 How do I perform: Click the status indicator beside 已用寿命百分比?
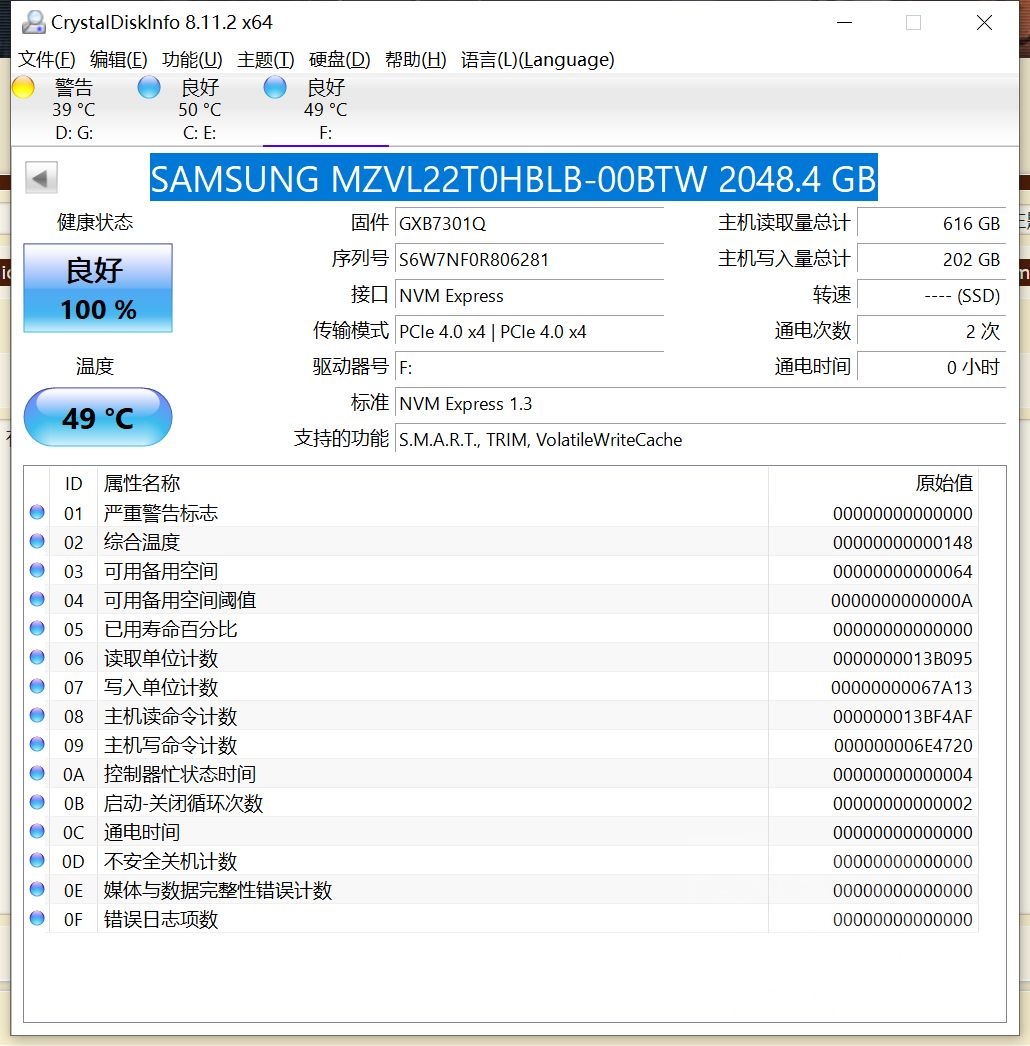click(37, 628)
